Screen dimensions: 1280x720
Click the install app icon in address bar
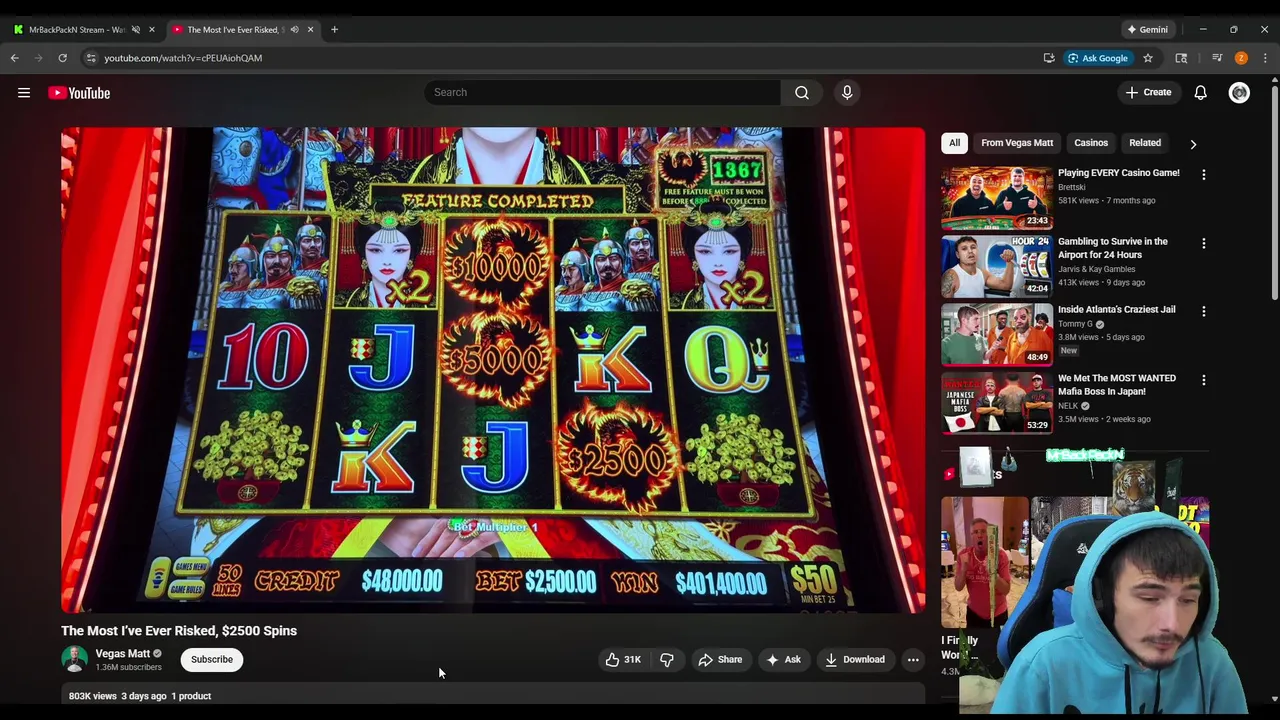(1049, 58)
